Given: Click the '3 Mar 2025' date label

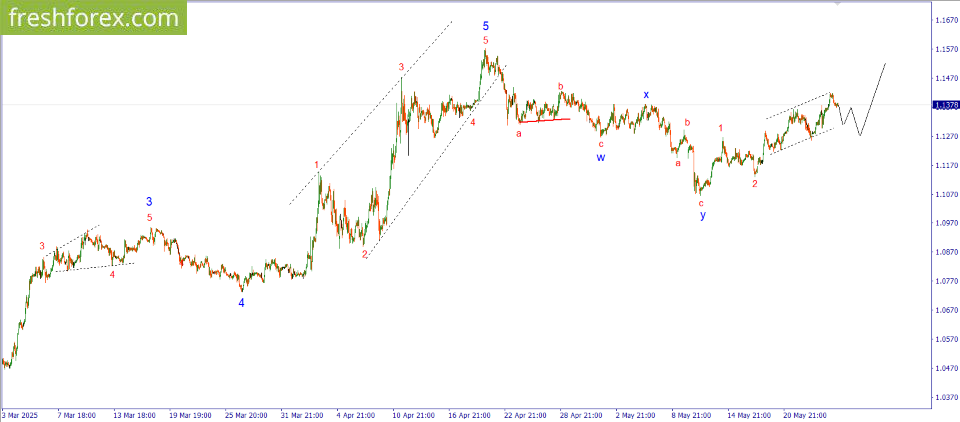Looking at the screenshot, I should 20,415.
